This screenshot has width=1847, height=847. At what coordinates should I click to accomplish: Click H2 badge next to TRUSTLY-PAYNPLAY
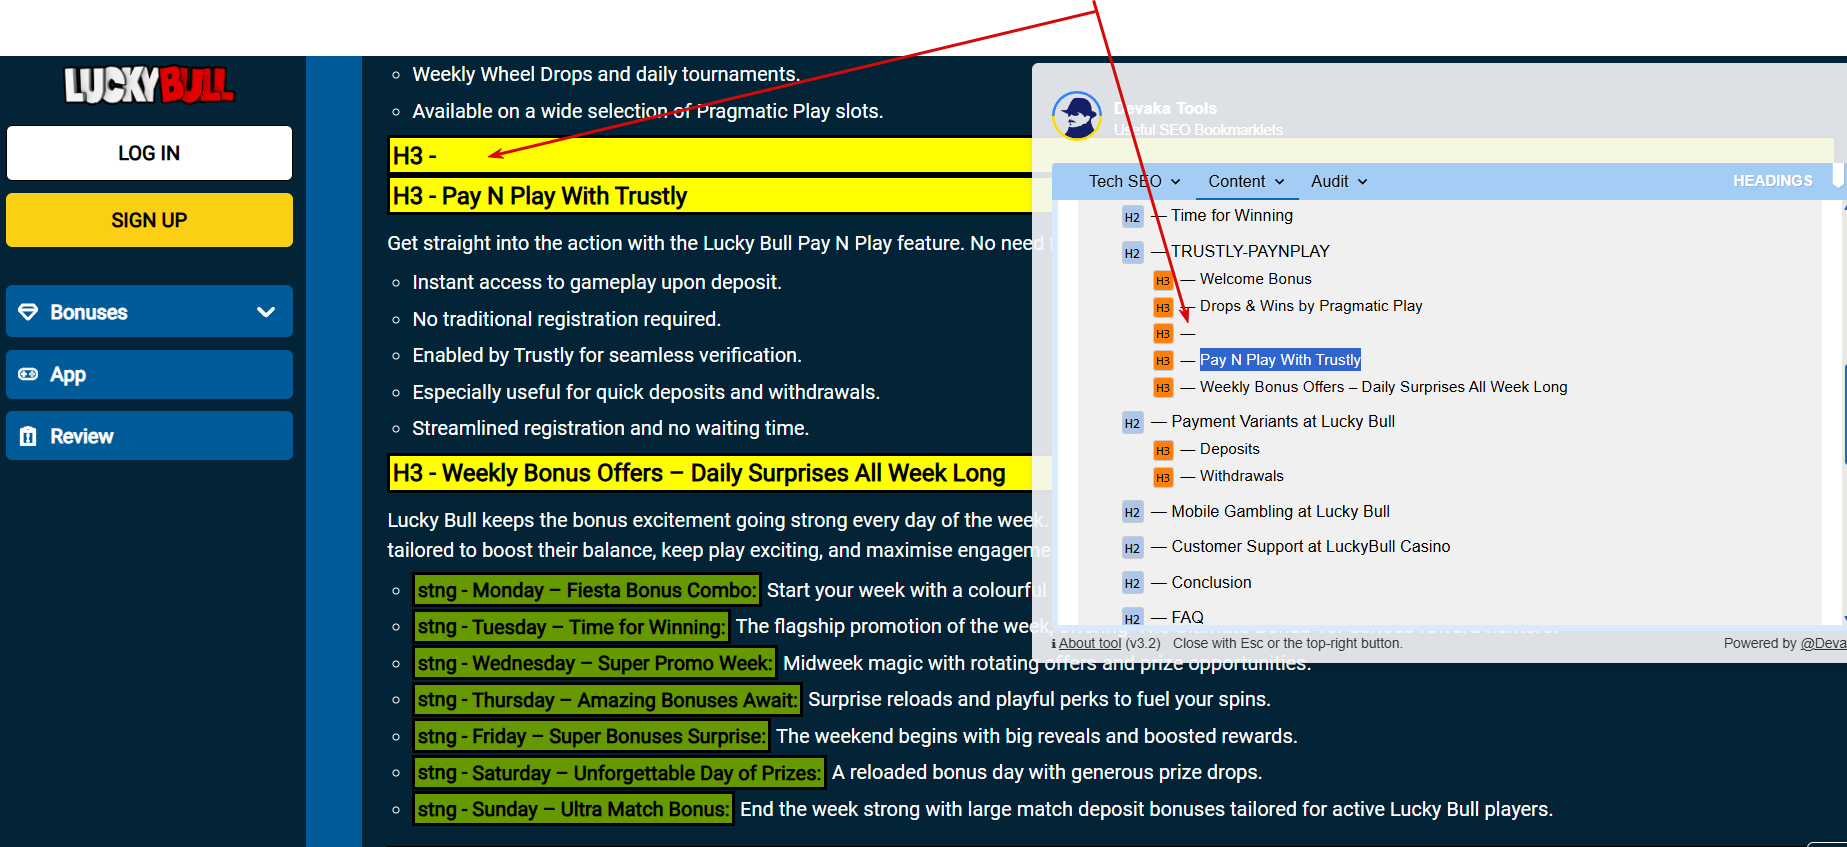point(1132,253)
